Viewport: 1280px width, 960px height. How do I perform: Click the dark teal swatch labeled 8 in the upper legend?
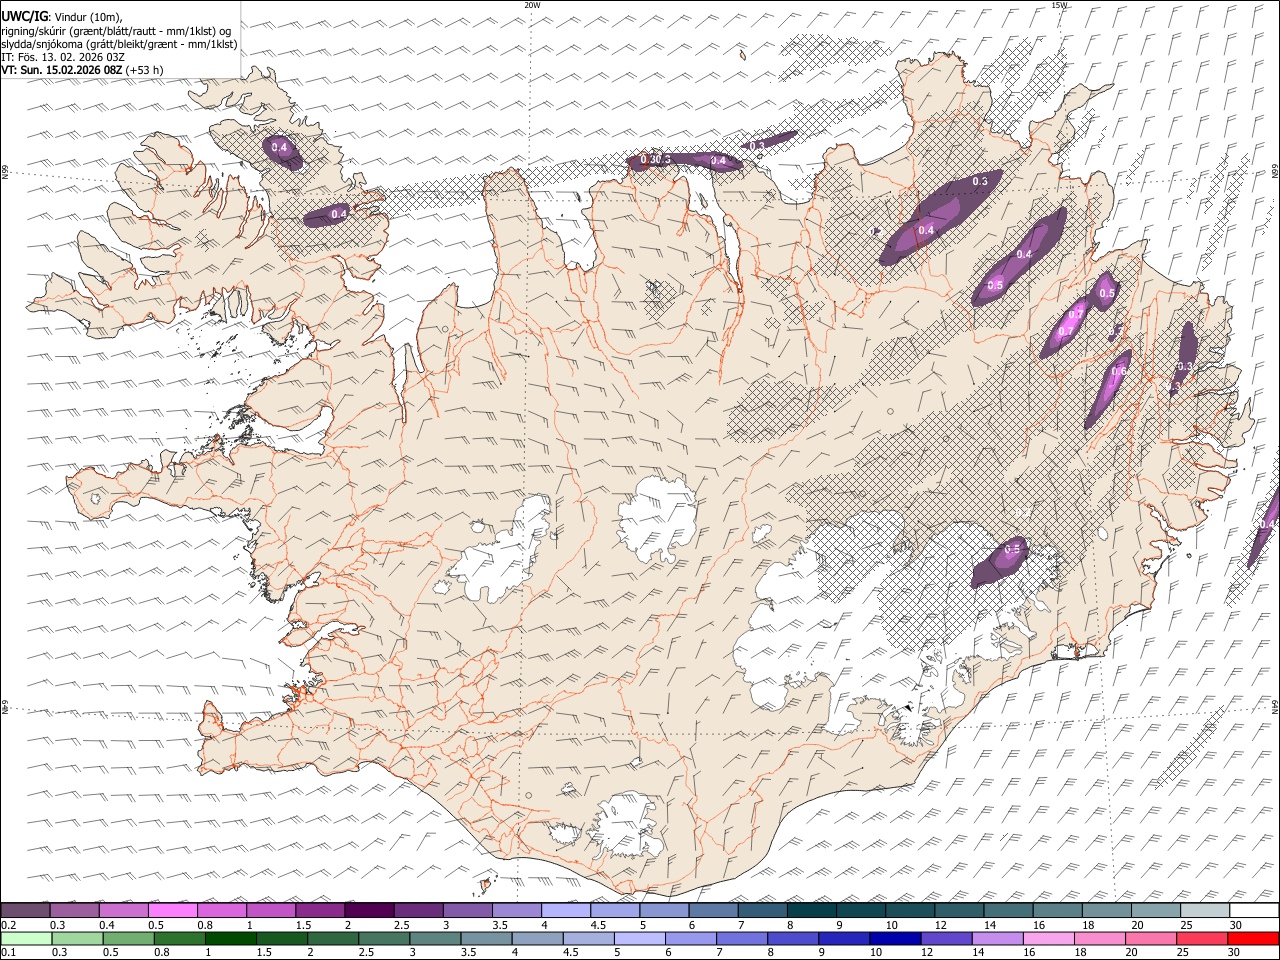pos(810,910)
